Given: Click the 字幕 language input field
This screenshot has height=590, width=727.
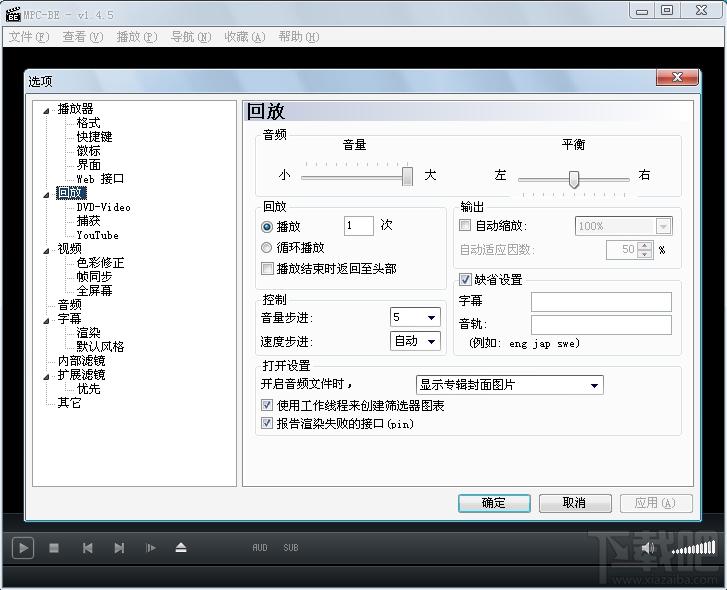Looking at the screenshot, I should click(601, 301).
